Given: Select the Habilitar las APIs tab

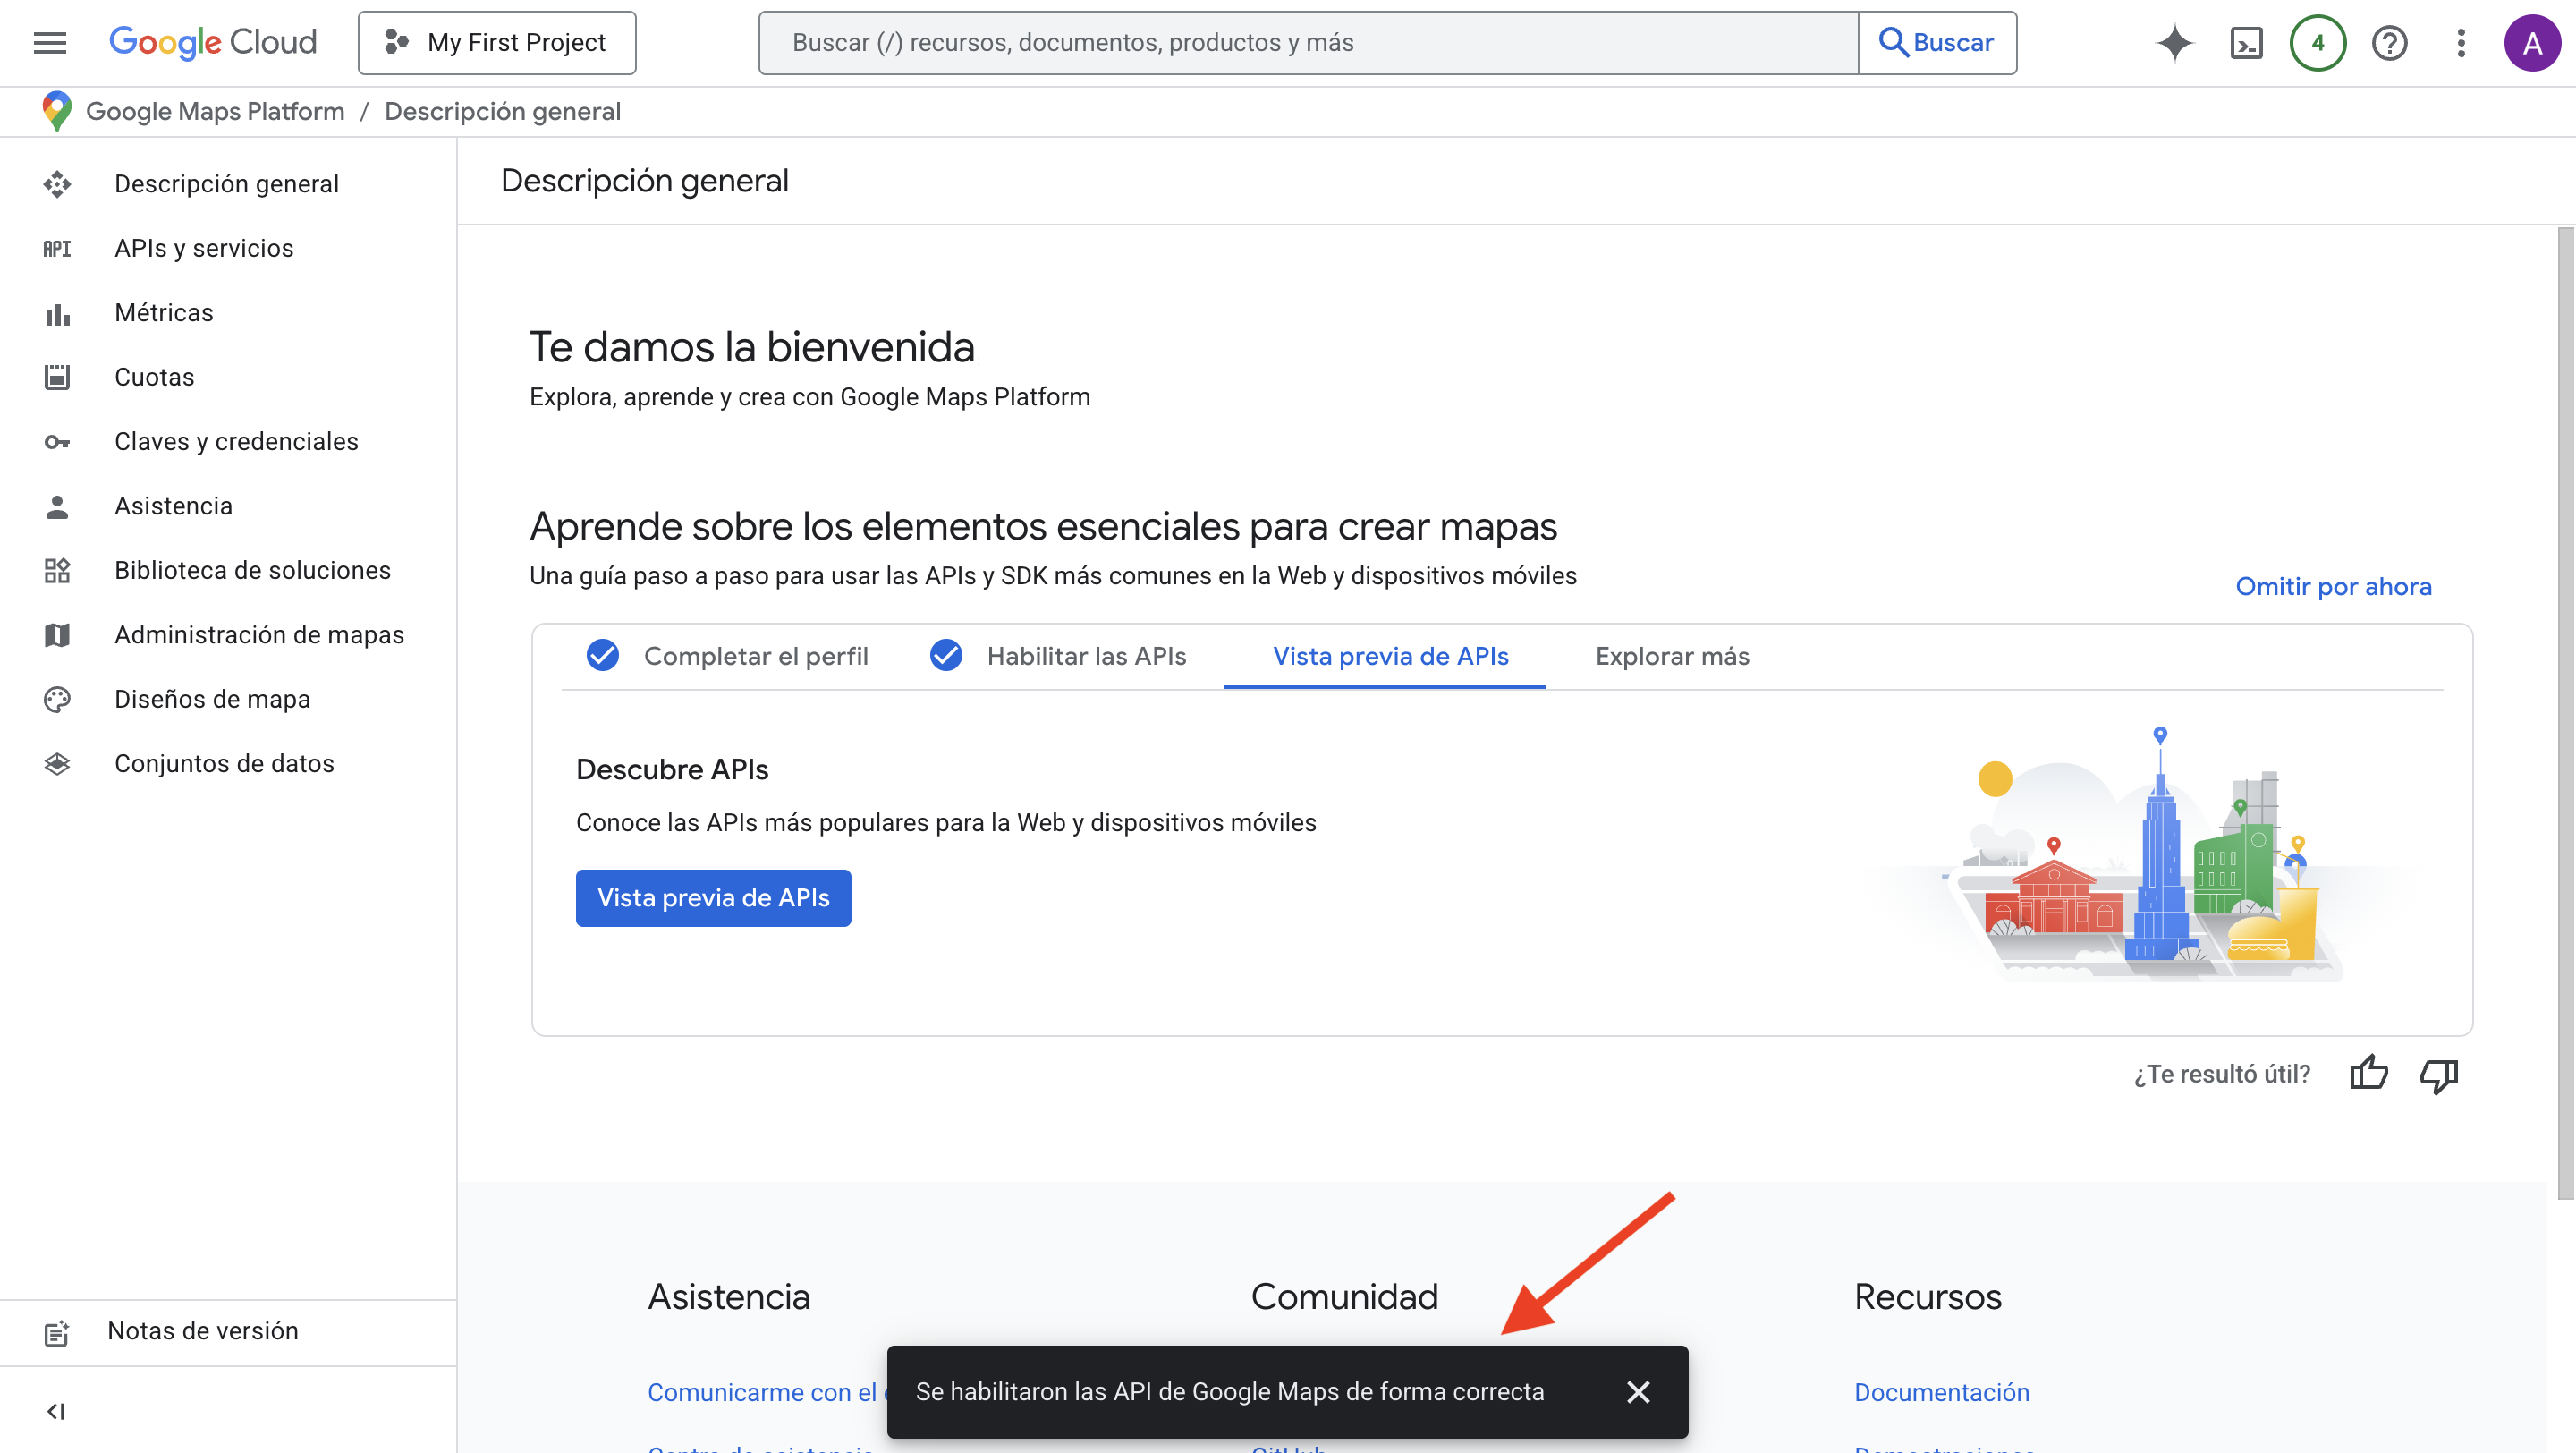Looking at the screenshot, I should [x=1058, y=656].
